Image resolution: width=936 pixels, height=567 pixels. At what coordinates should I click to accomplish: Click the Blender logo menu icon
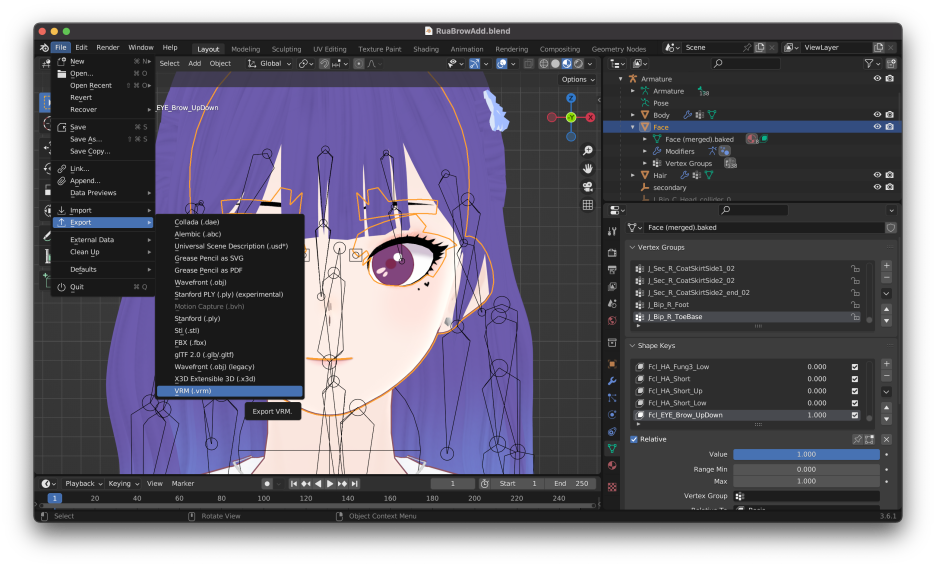pyautogui.click(x=44, y=48)
